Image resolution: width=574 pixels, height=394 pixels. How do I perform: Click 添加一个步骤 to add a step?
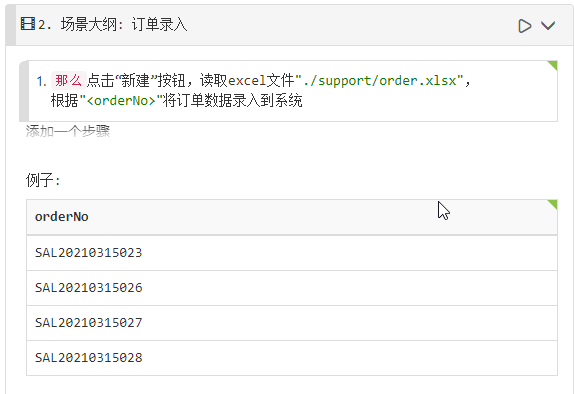68,131
